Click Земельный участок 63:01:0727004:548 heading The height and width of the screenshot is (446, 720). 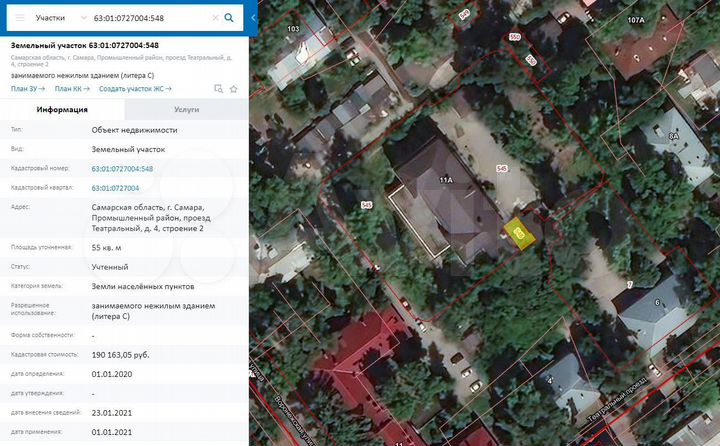[x=84, y=45]
